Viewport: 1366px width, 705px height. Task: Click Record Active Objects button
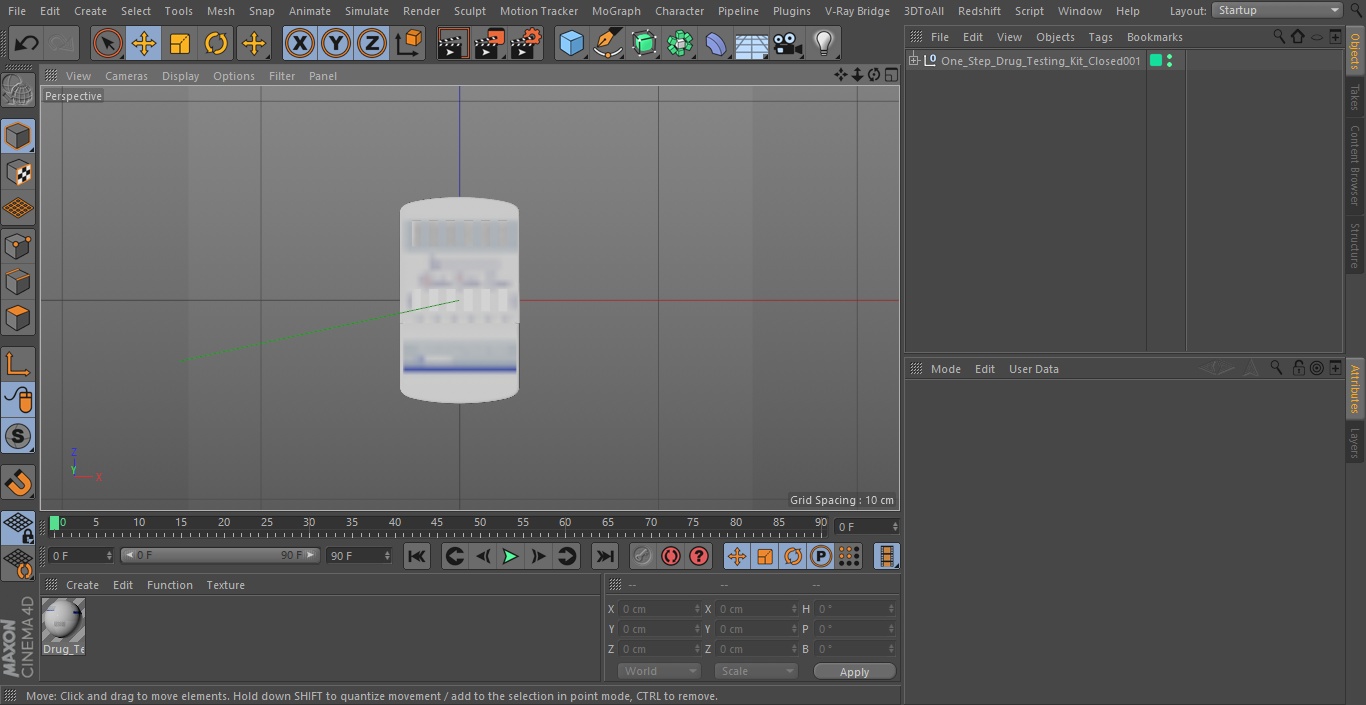pyautogui.click(x=642, y=556)
